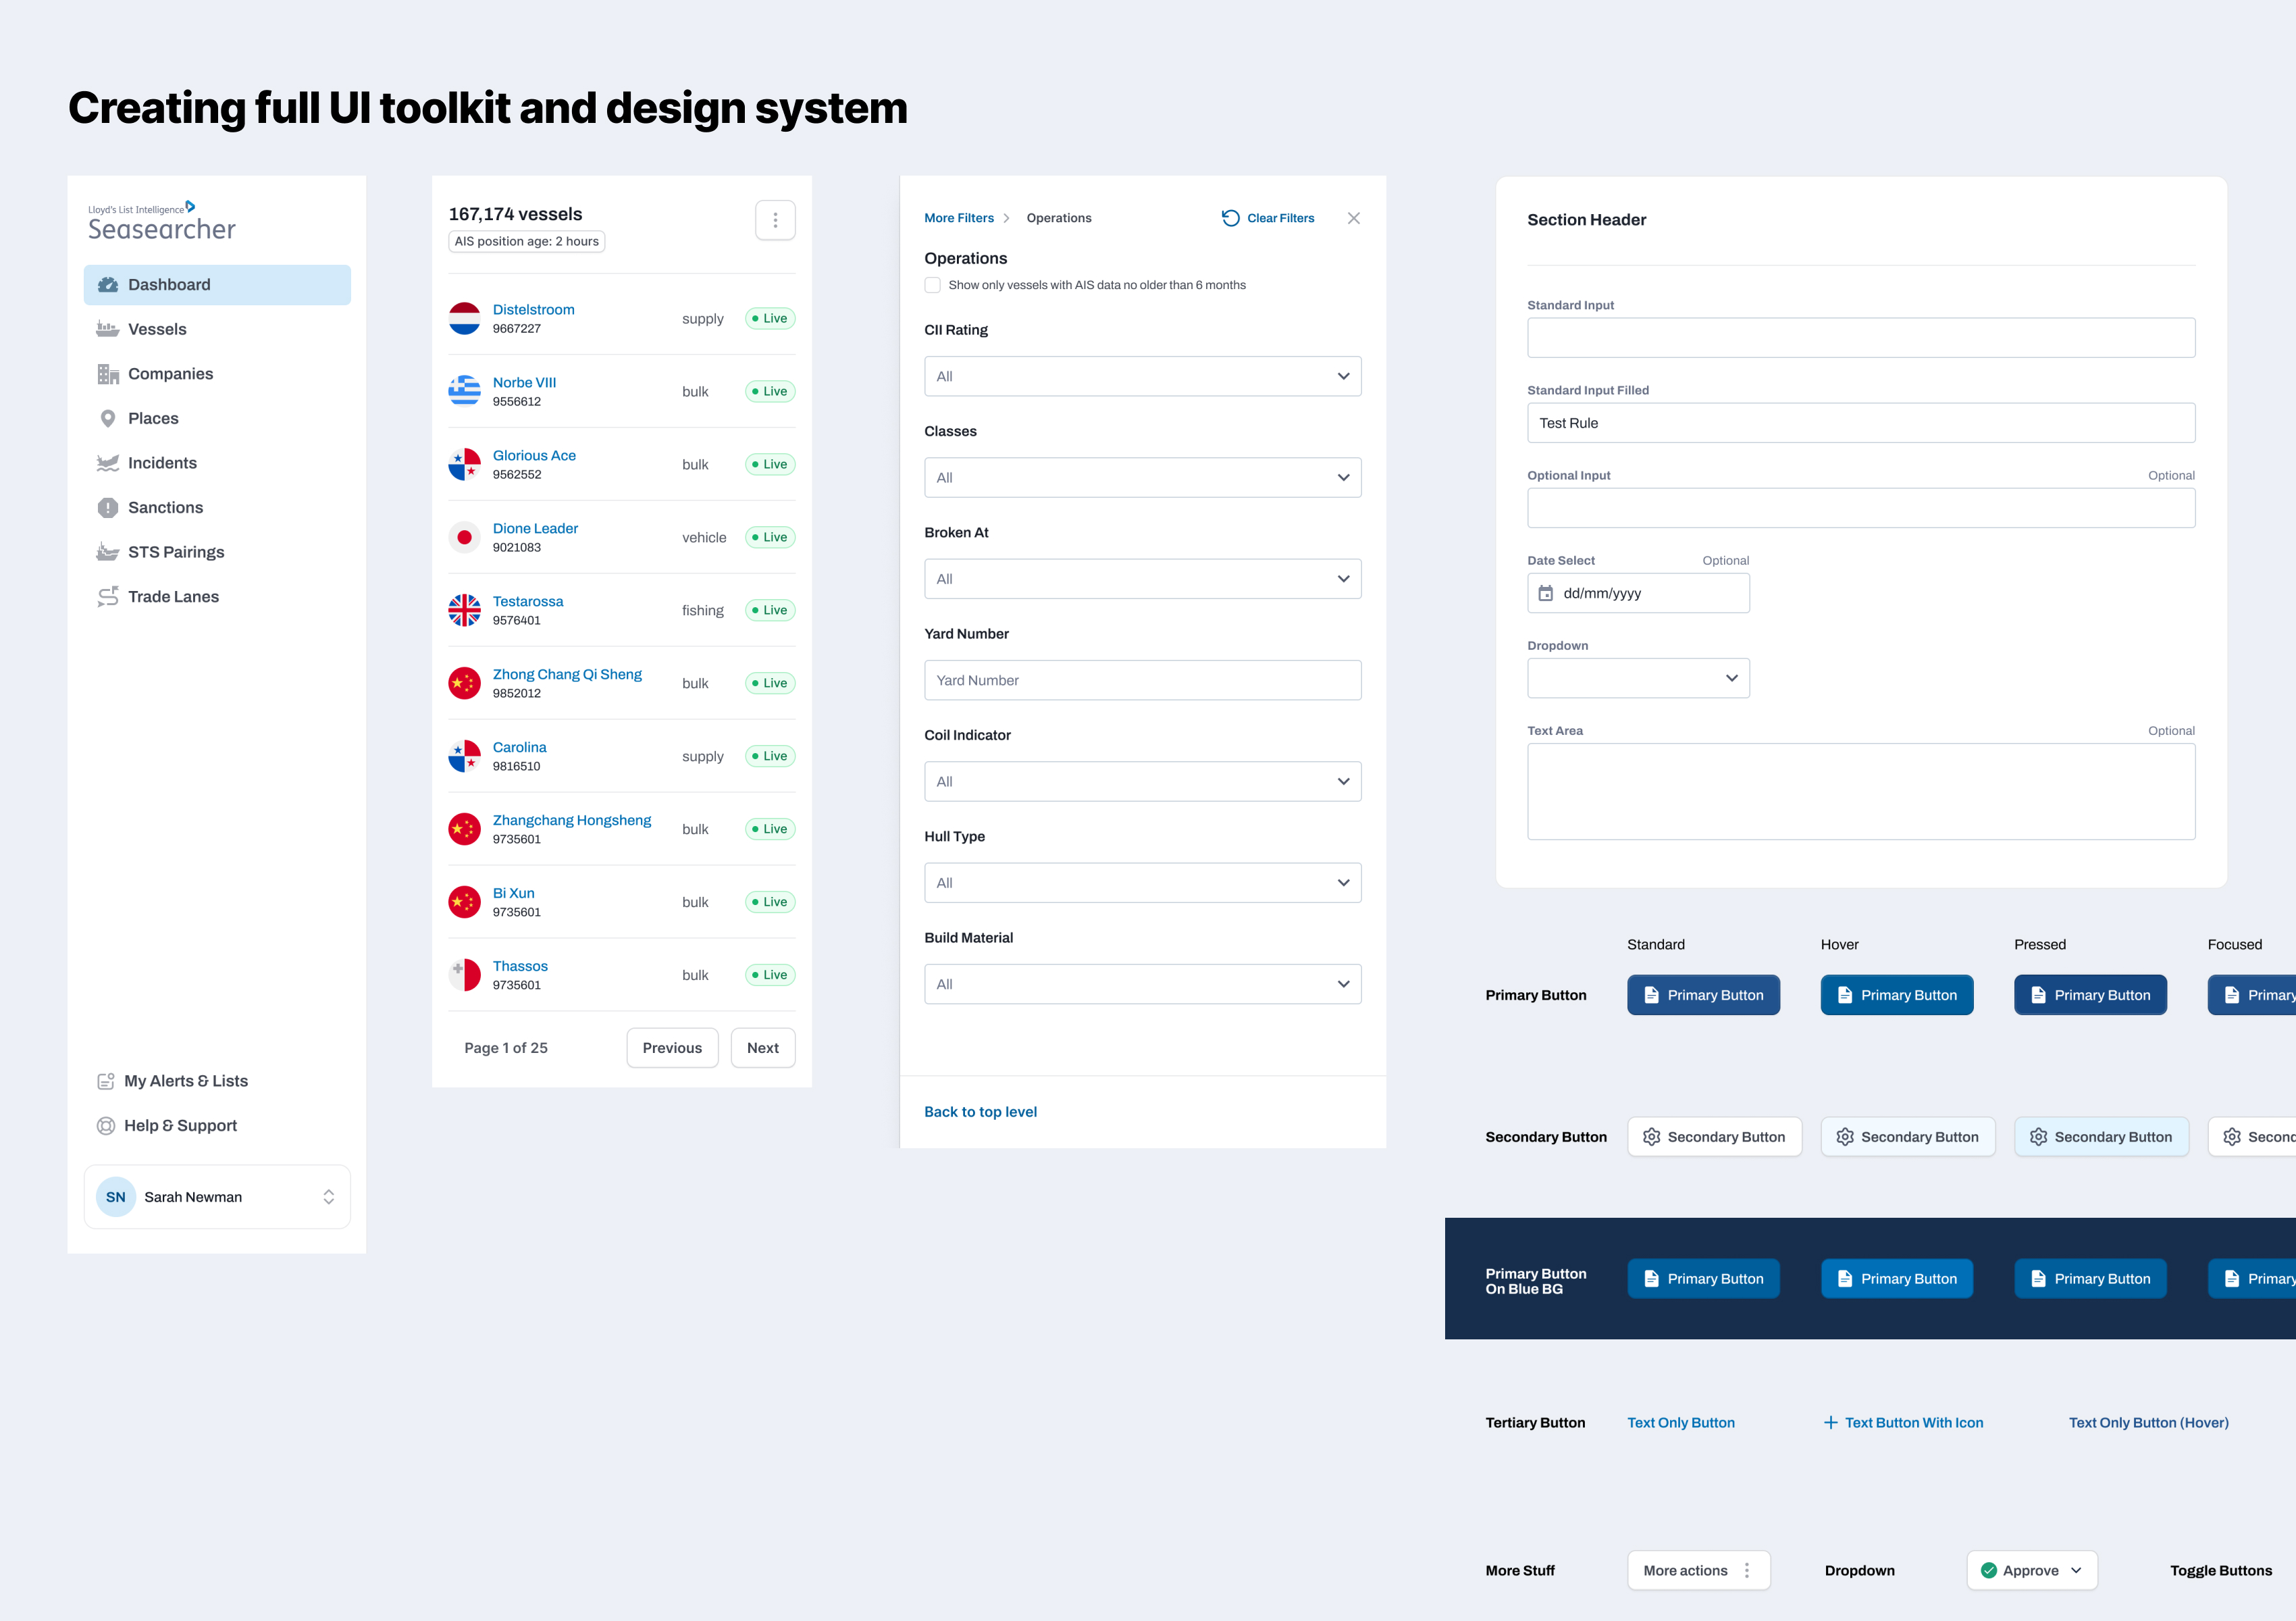Open the Hull Type dropdown
Screen dimensions: 2296x1621
tap(1142, 883)
